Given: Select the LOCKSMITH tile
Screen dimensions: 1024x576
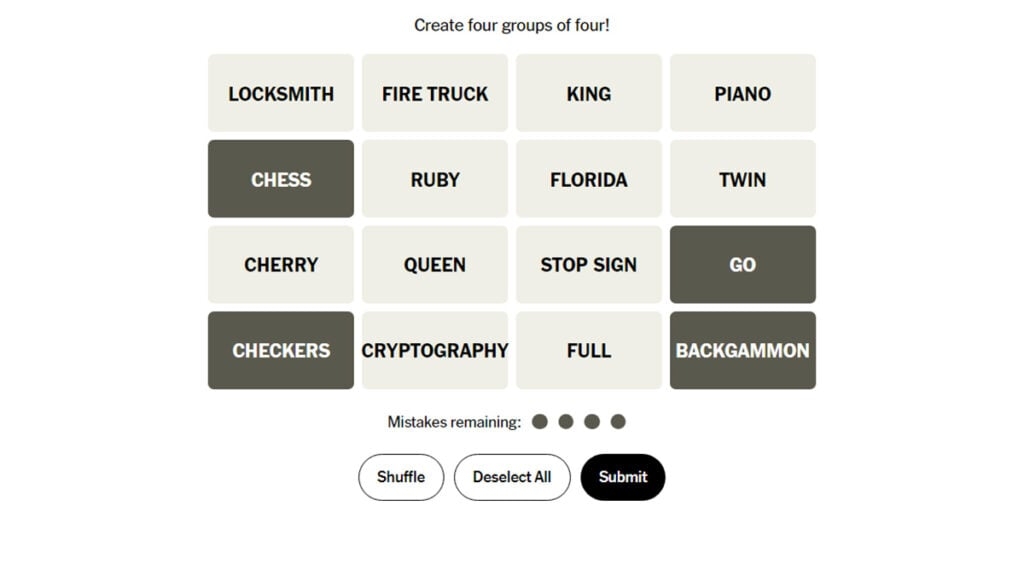Looking at the screenshot, I should (280, 93).
